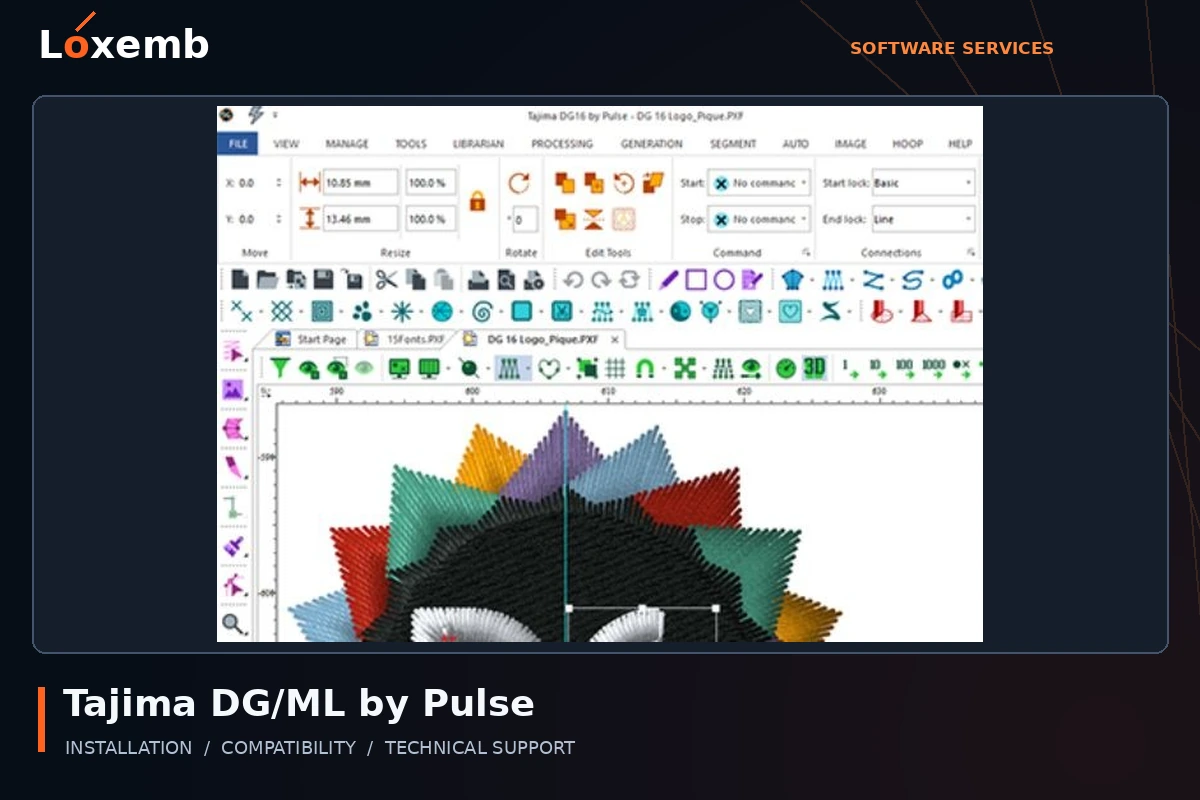Click the green speedometer gauge icon

pyautogui.click(x=786, y=368)
